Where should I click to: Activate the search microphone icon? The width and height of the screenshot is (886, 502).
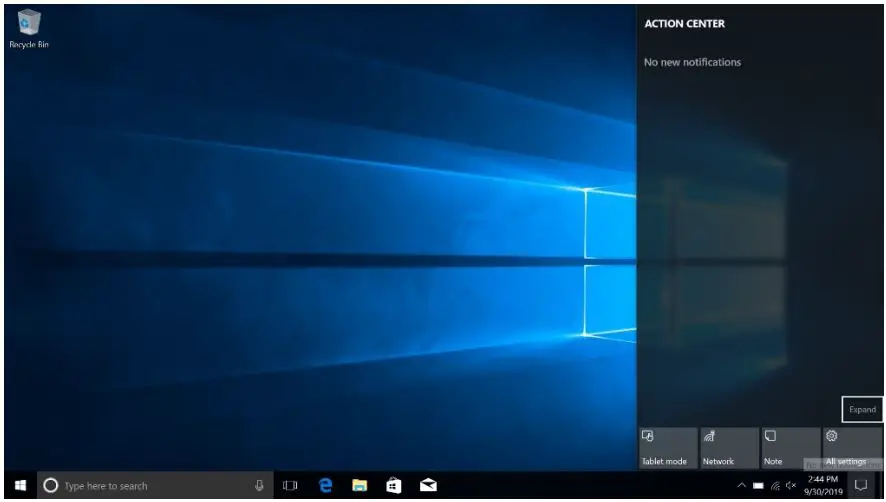coord(259,485)
